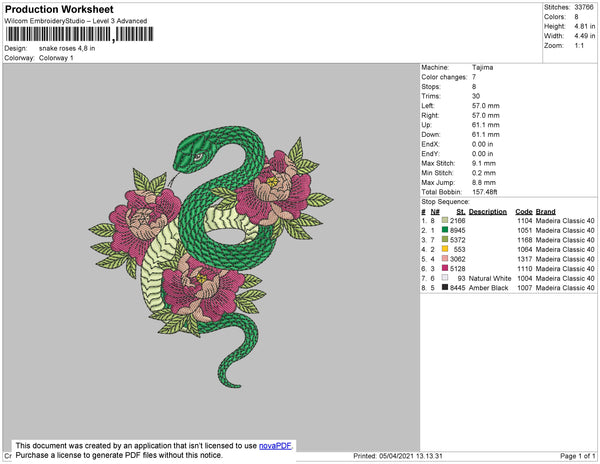Click the 'Right:' measurement label
The image size is (600, 464).
[430, 115]
